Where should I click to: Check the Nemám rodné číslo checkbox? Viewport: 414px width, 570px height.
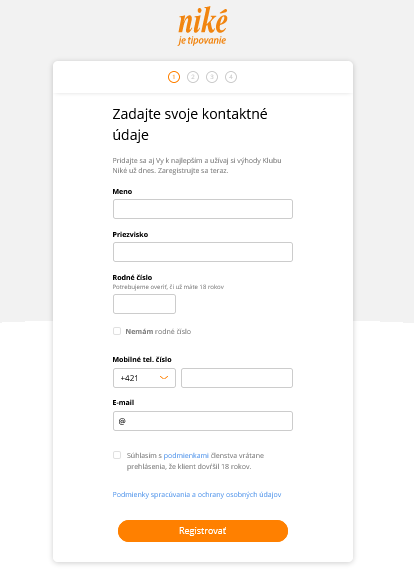(x=117, y=331)
